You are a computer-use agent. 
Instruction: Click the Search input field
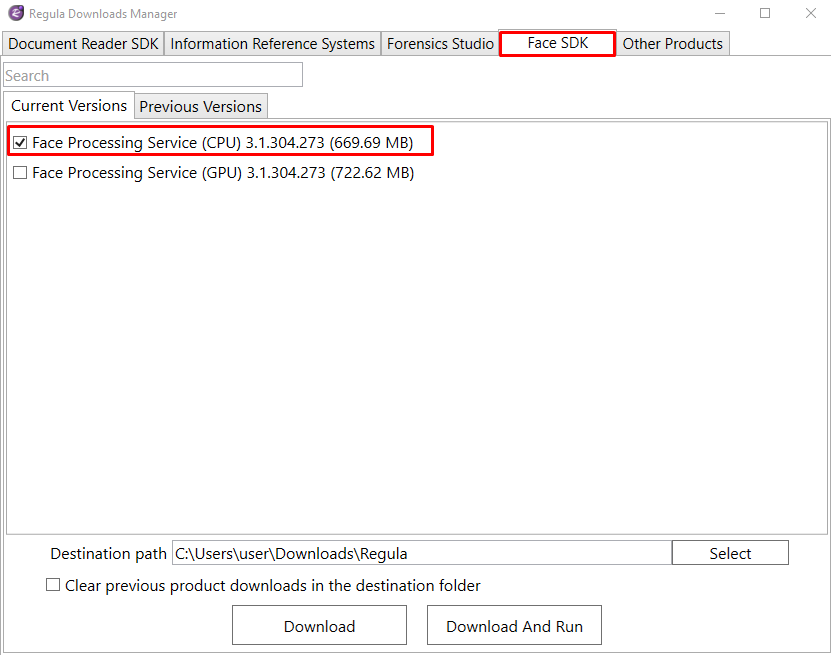tap(153, 75)
